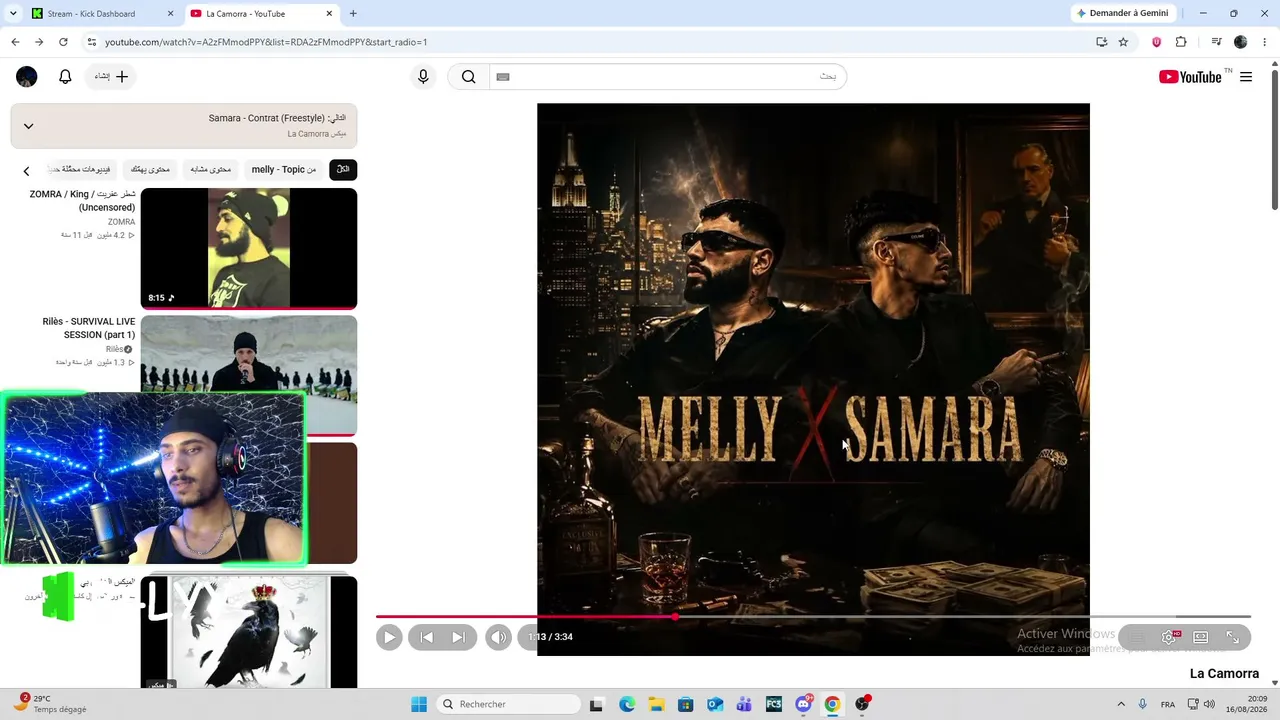Select the 'محتوى مشابه' filter chip
The image size is (1280, 720).
[x=211, y=170]
